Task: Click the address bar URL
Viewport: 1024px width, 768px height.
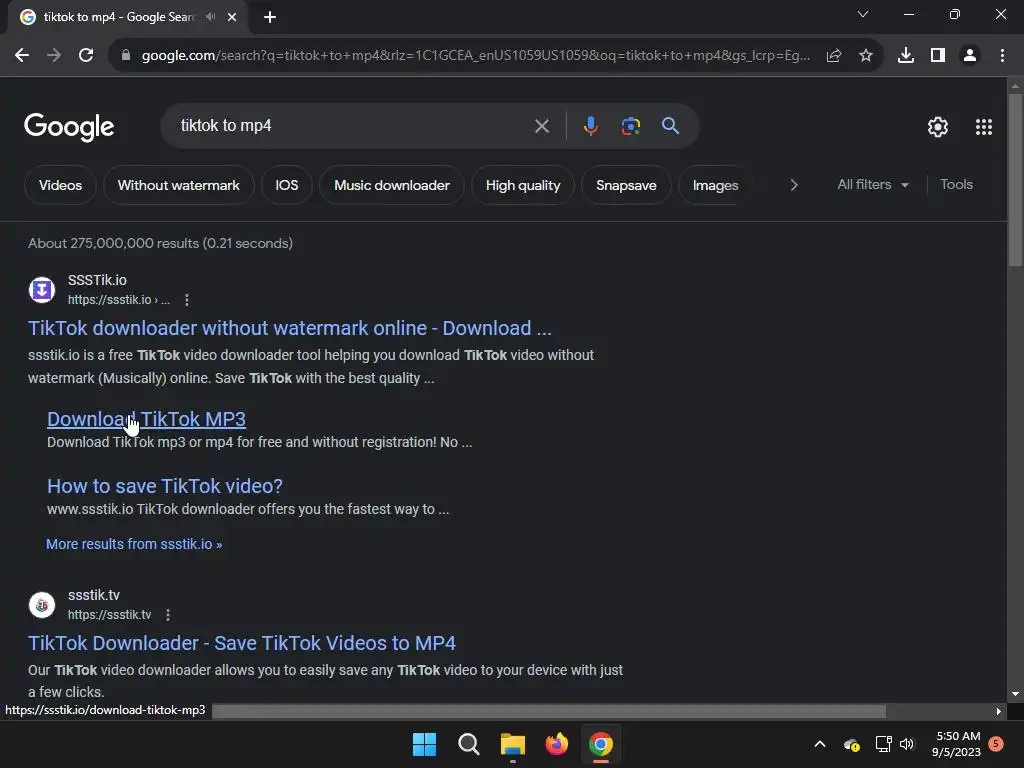Action: (x=475, y=56)
